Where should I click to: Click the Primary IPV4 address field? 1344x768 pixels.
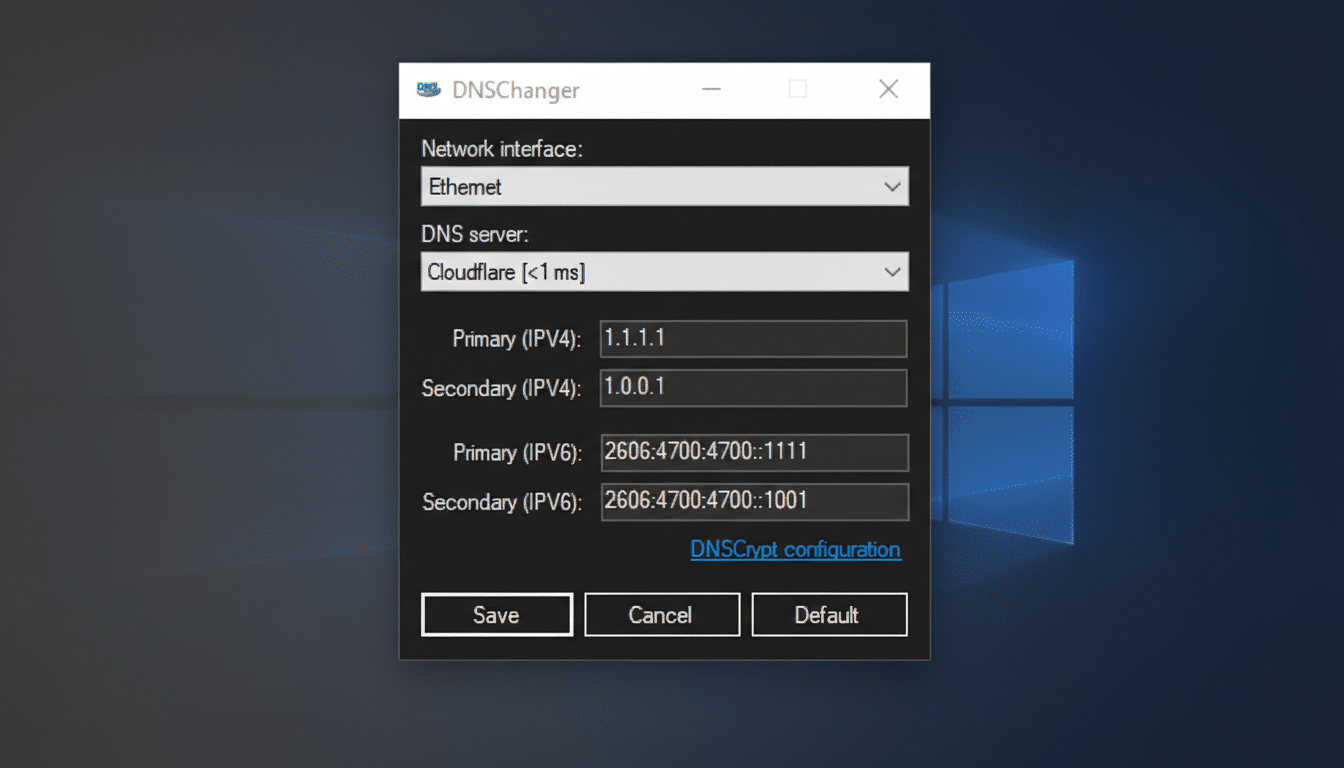753,338
